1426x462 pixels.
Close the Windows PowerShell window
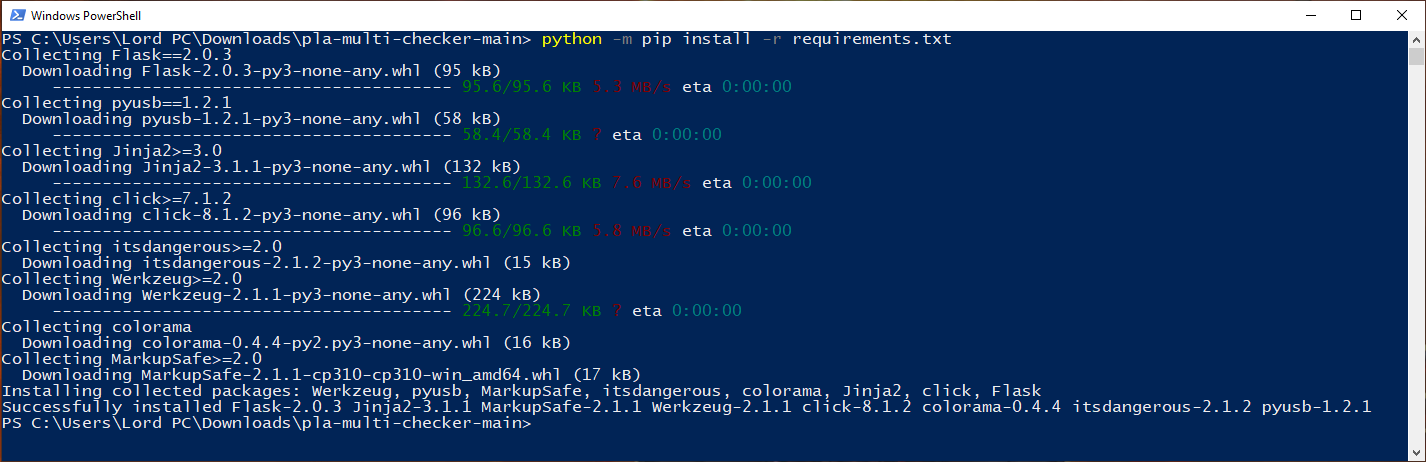pos(1402,15)
